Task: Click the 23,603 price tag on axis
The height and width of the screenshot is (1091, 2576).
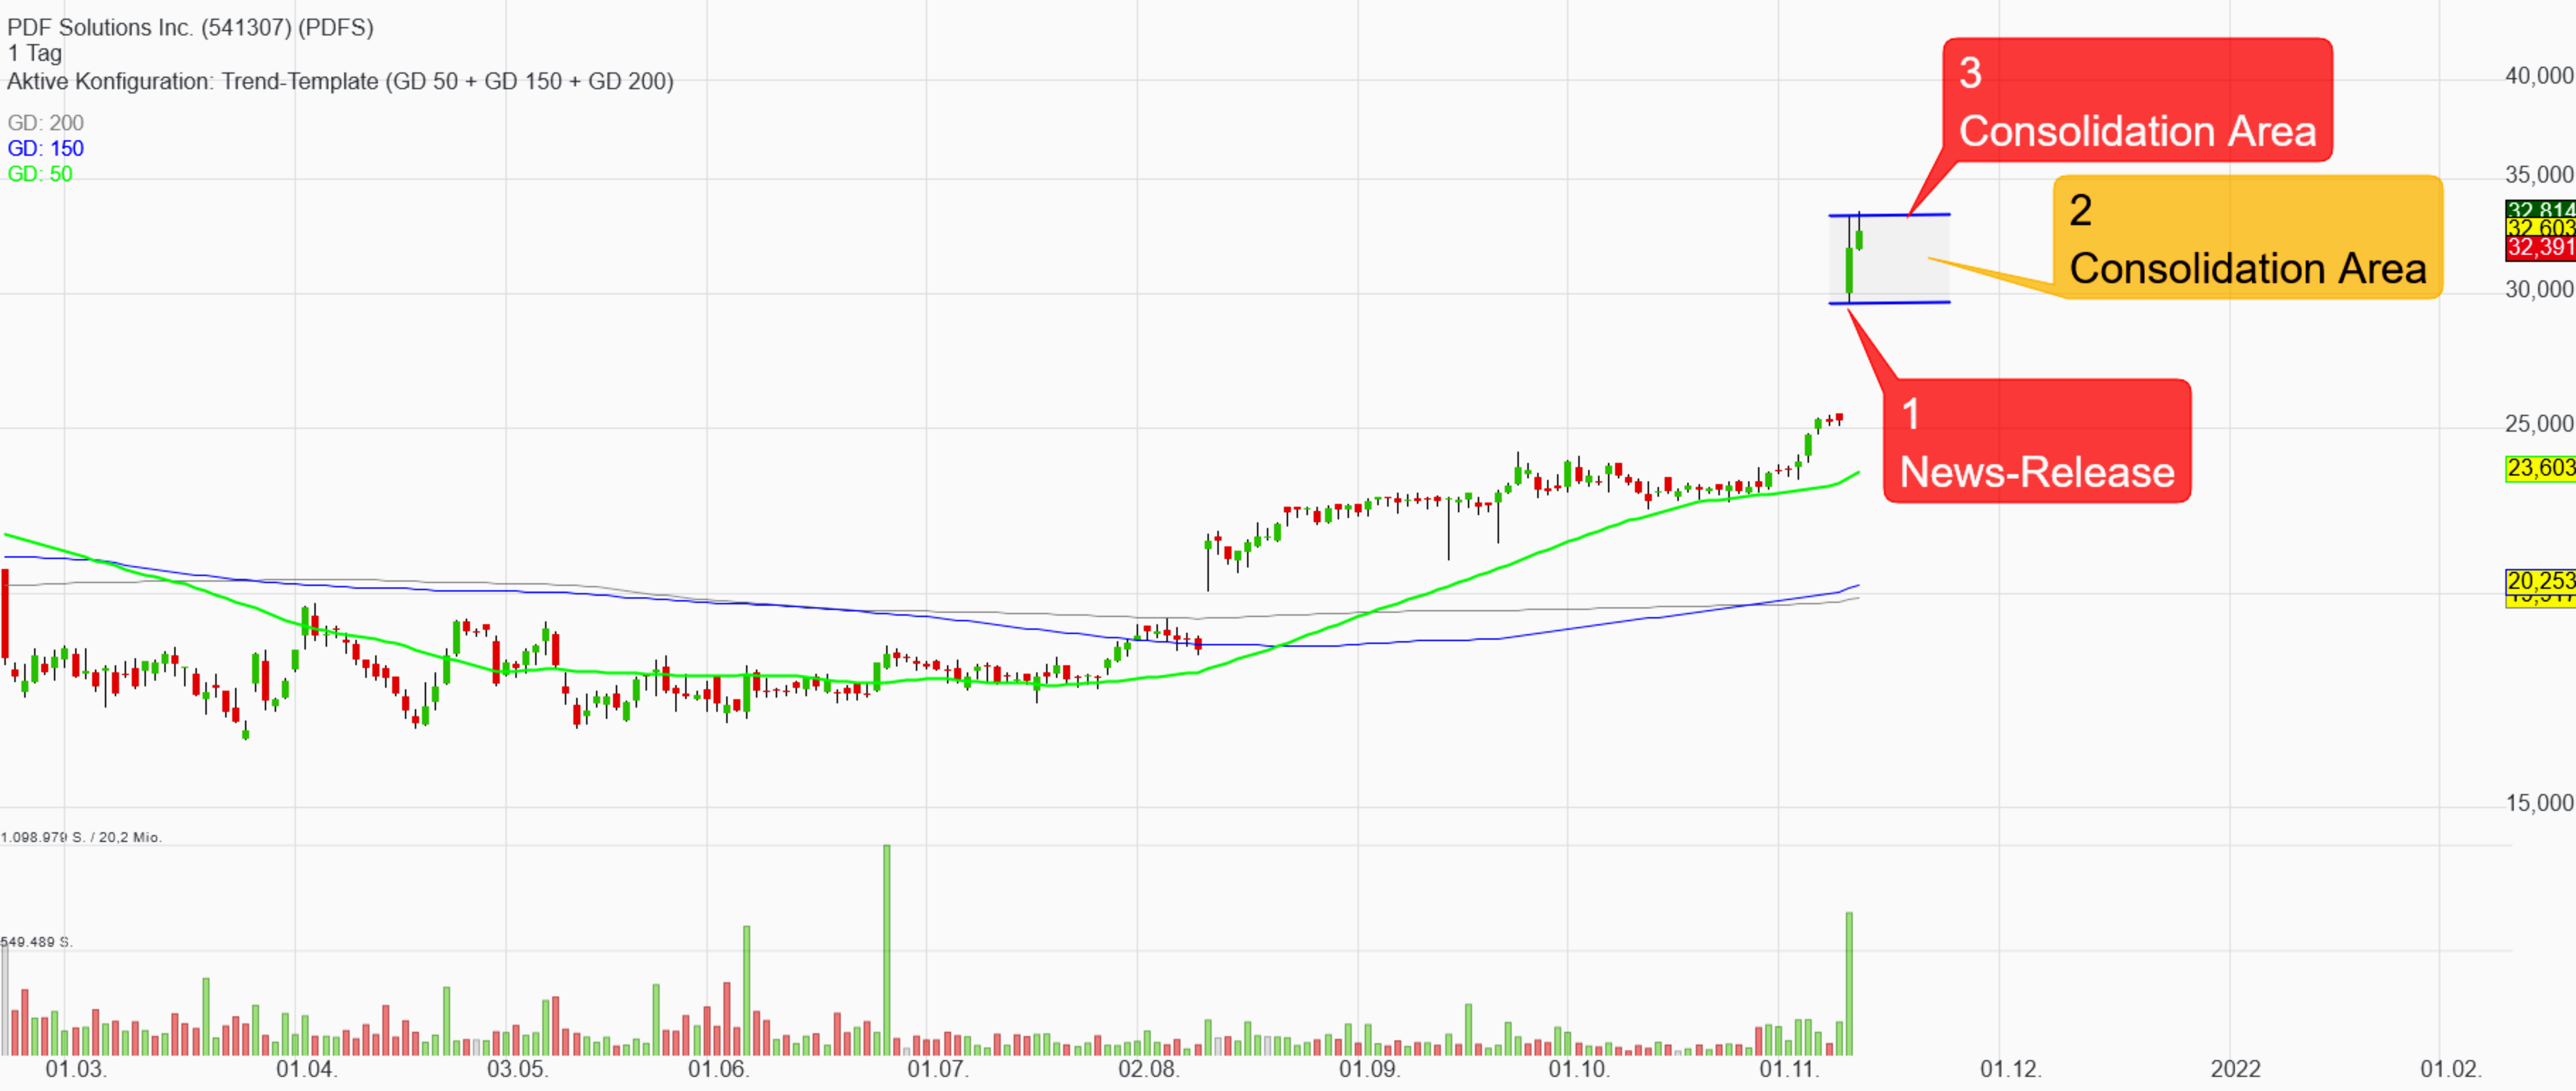Action: 2539,468
